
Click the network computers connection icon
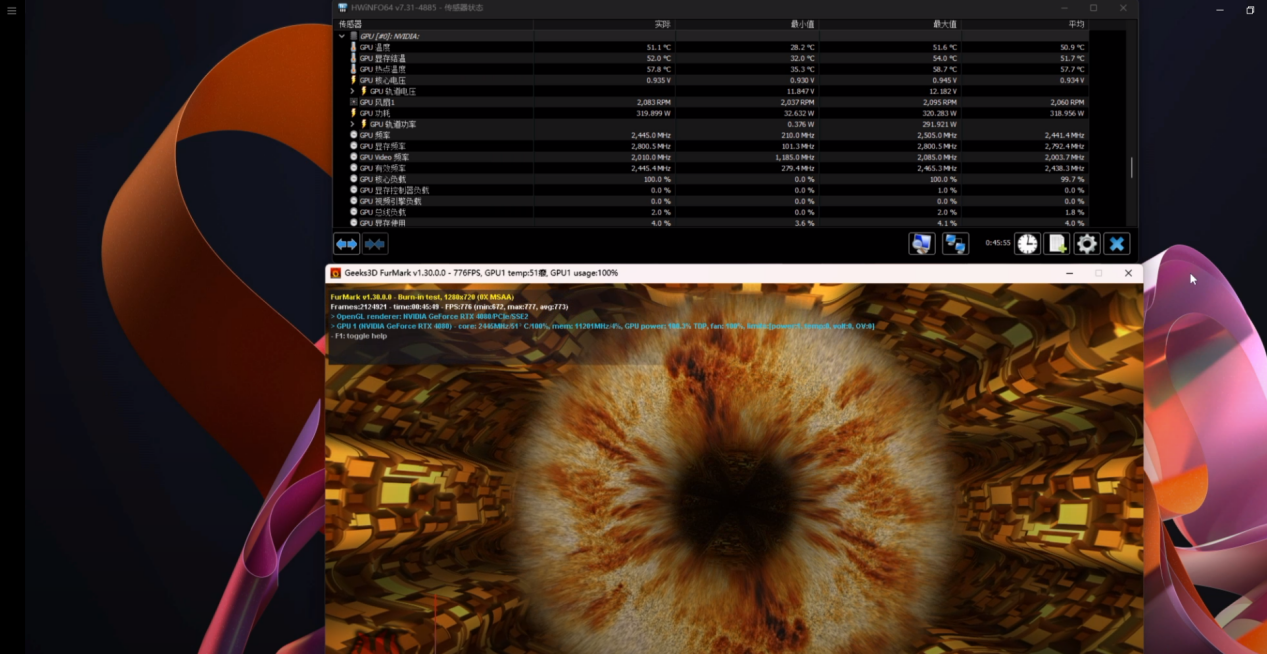956,244
